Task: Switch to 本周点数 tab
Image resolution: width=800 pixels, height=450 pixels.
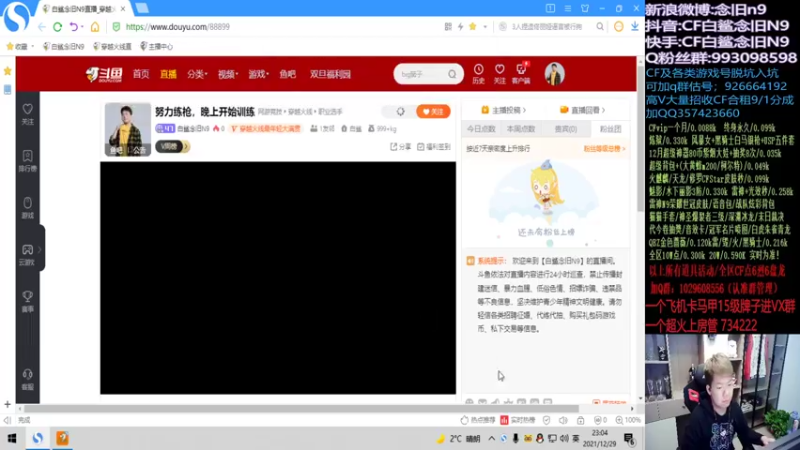Action: (521, 129)
